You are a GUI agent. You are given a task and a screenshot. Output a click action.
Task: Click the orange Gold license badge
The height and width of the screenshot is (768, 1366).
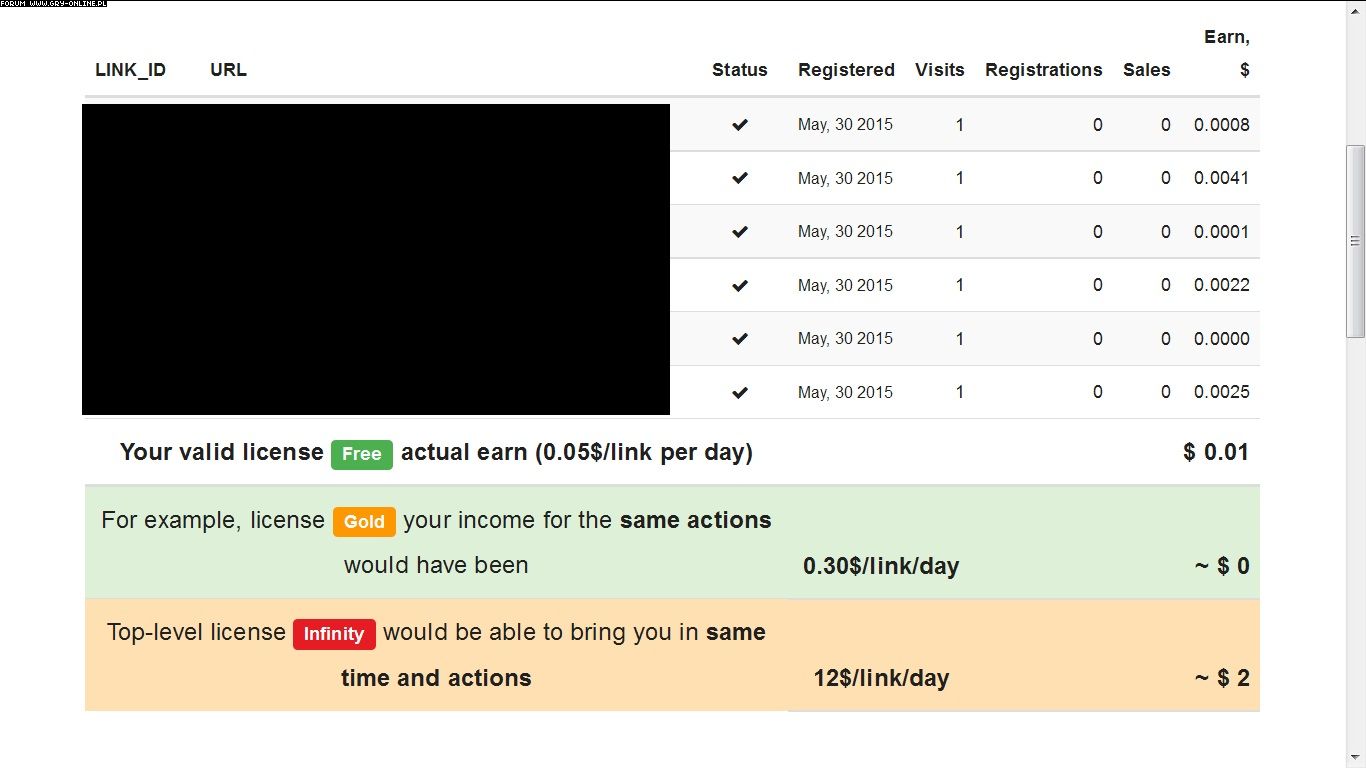364,522
